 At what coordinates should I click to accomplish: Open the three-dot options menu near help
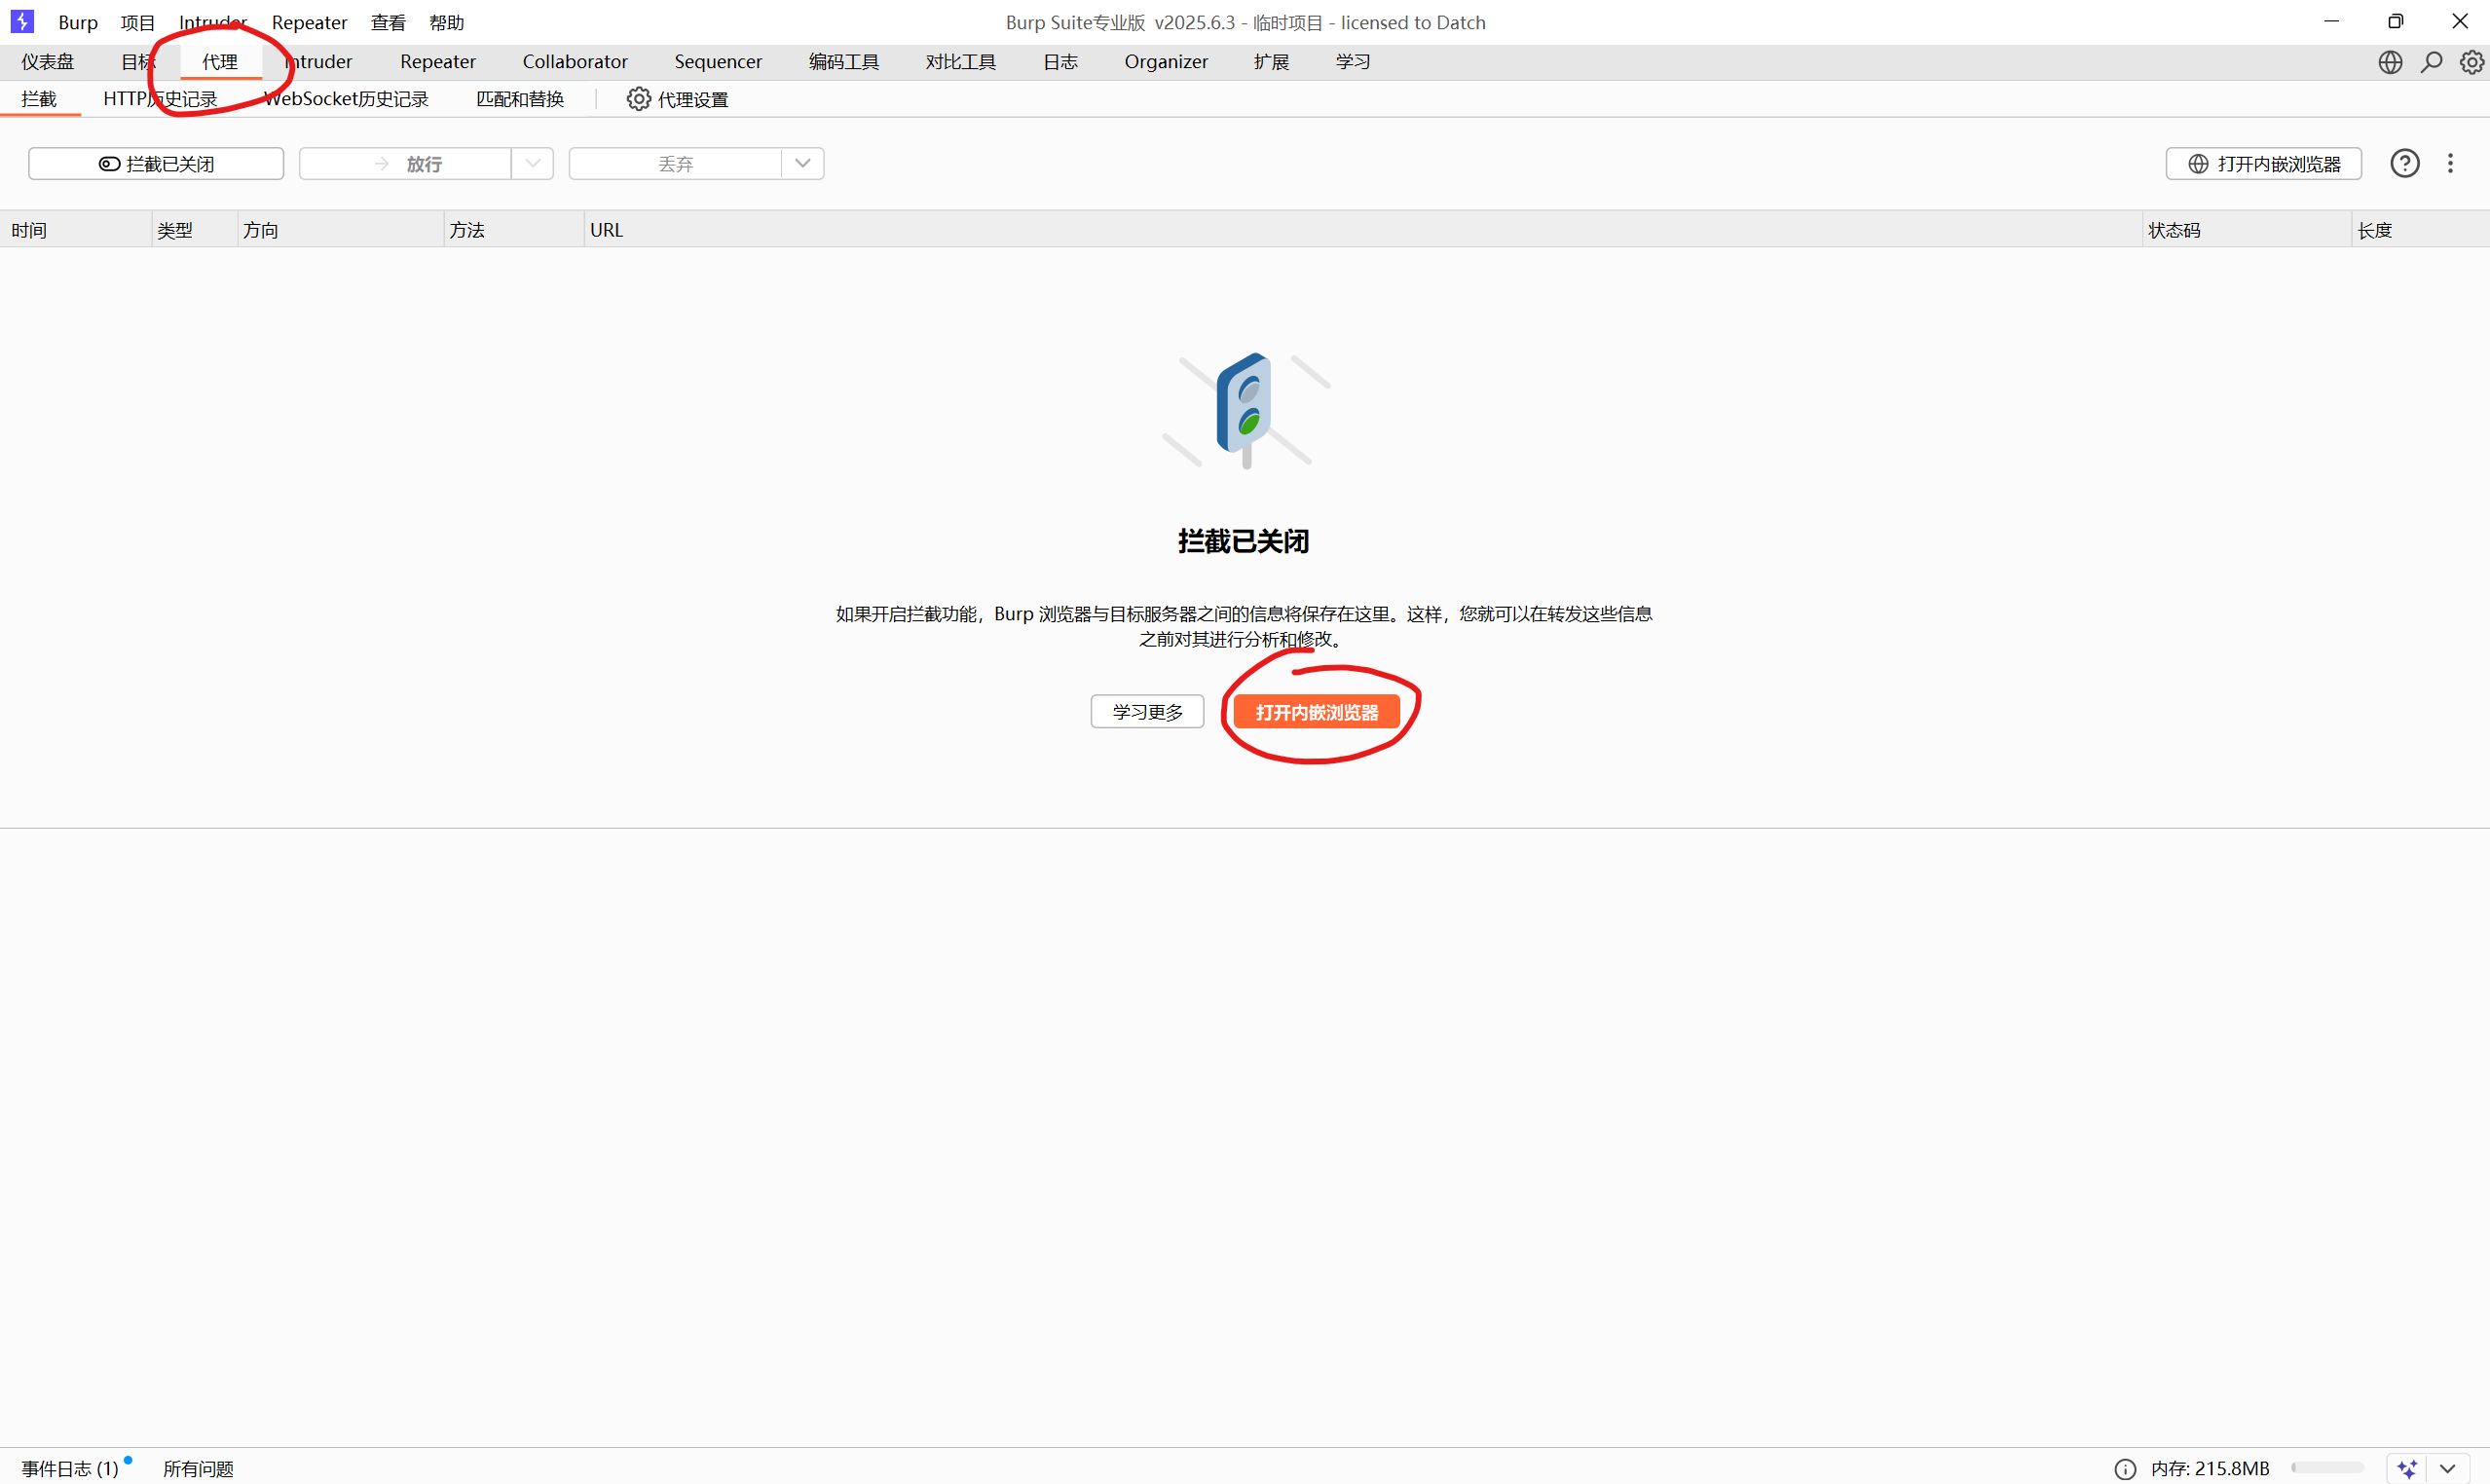point(2451,163)
